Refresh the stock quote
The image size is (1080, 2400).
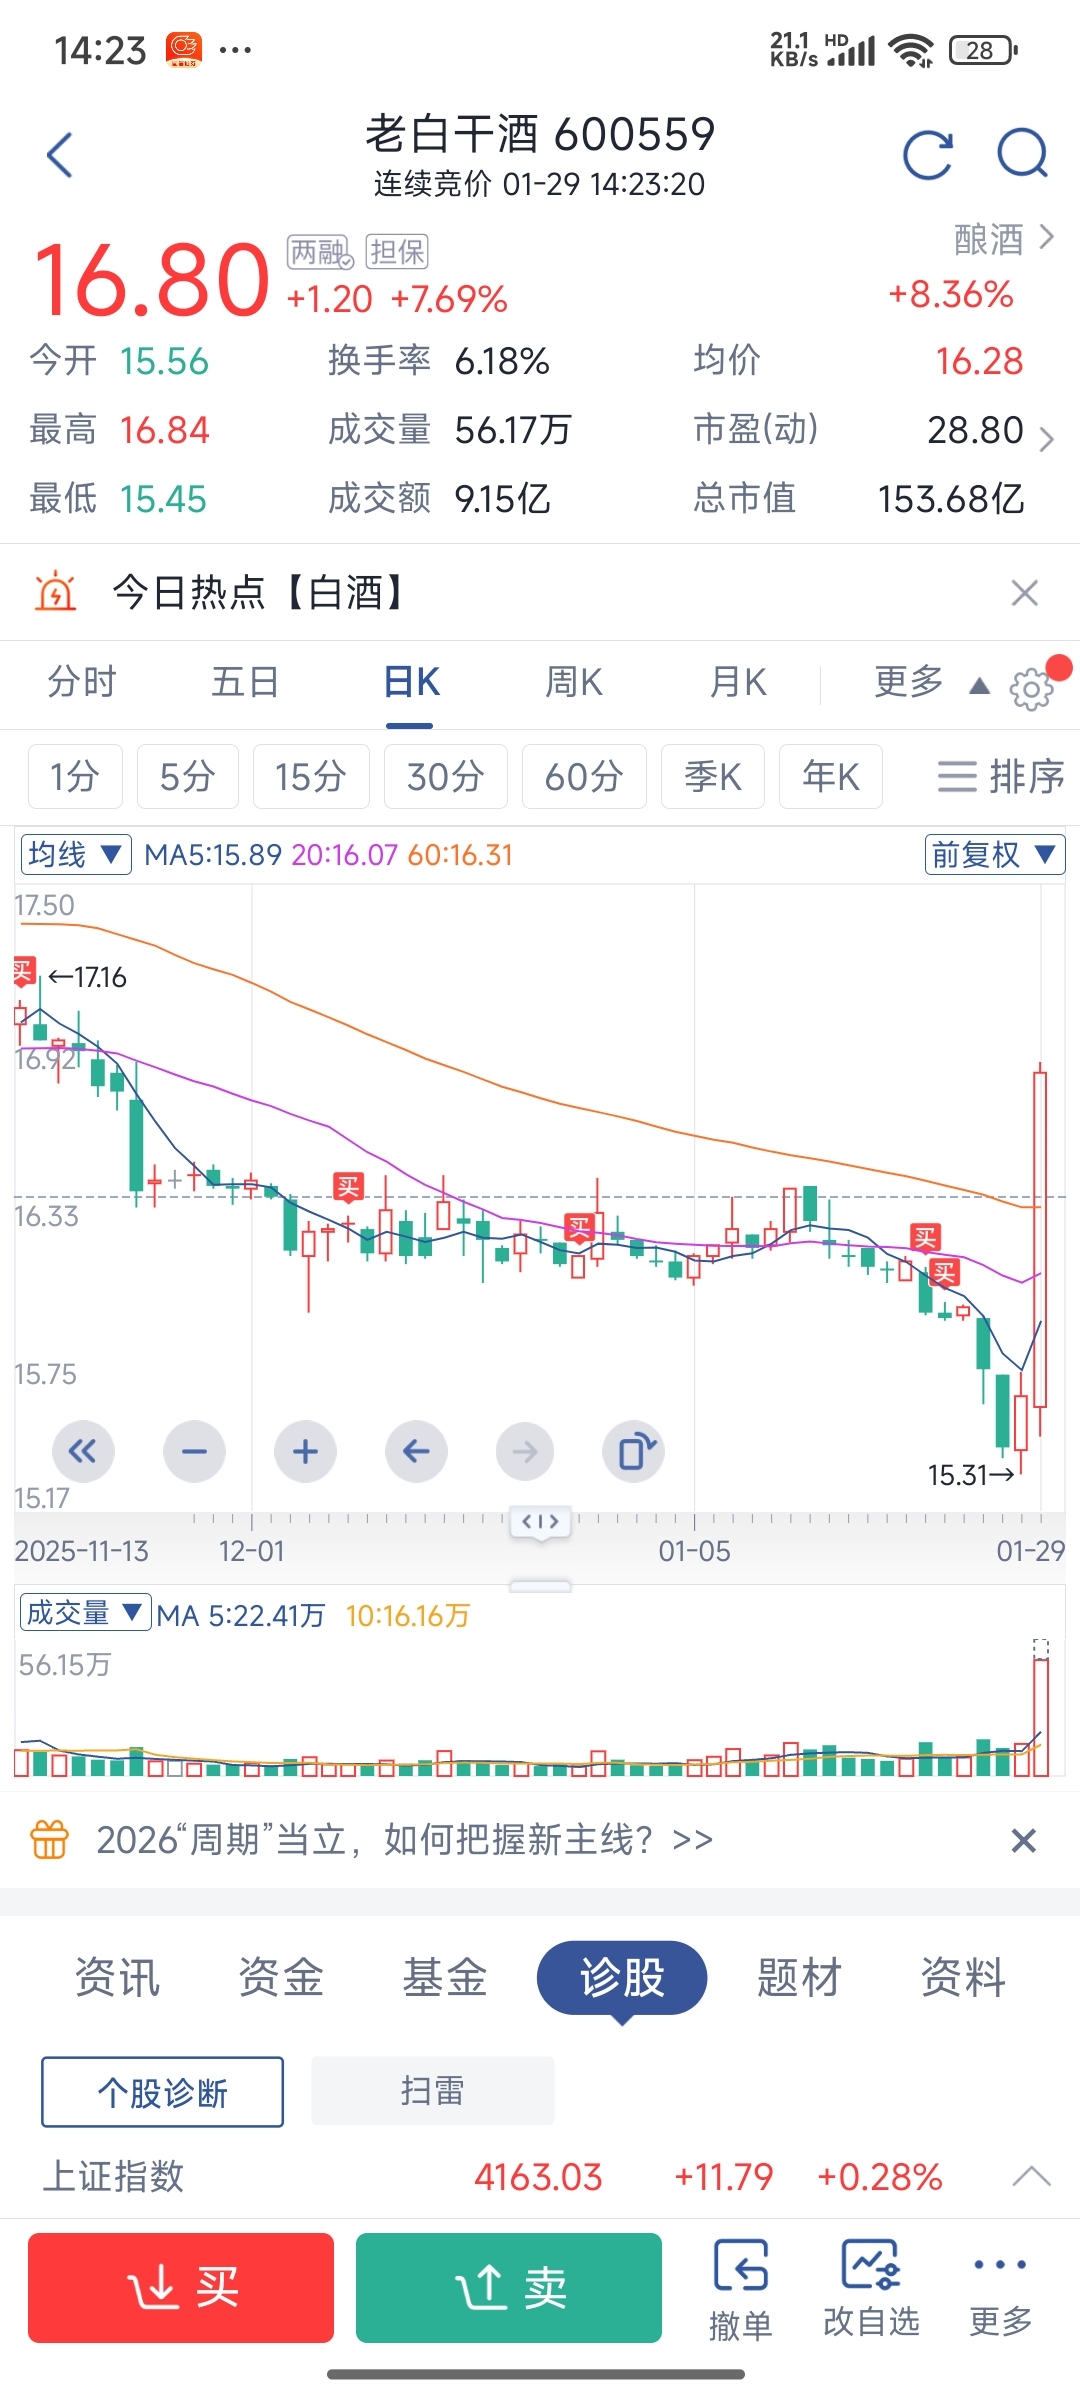click(x=927, y=155)
